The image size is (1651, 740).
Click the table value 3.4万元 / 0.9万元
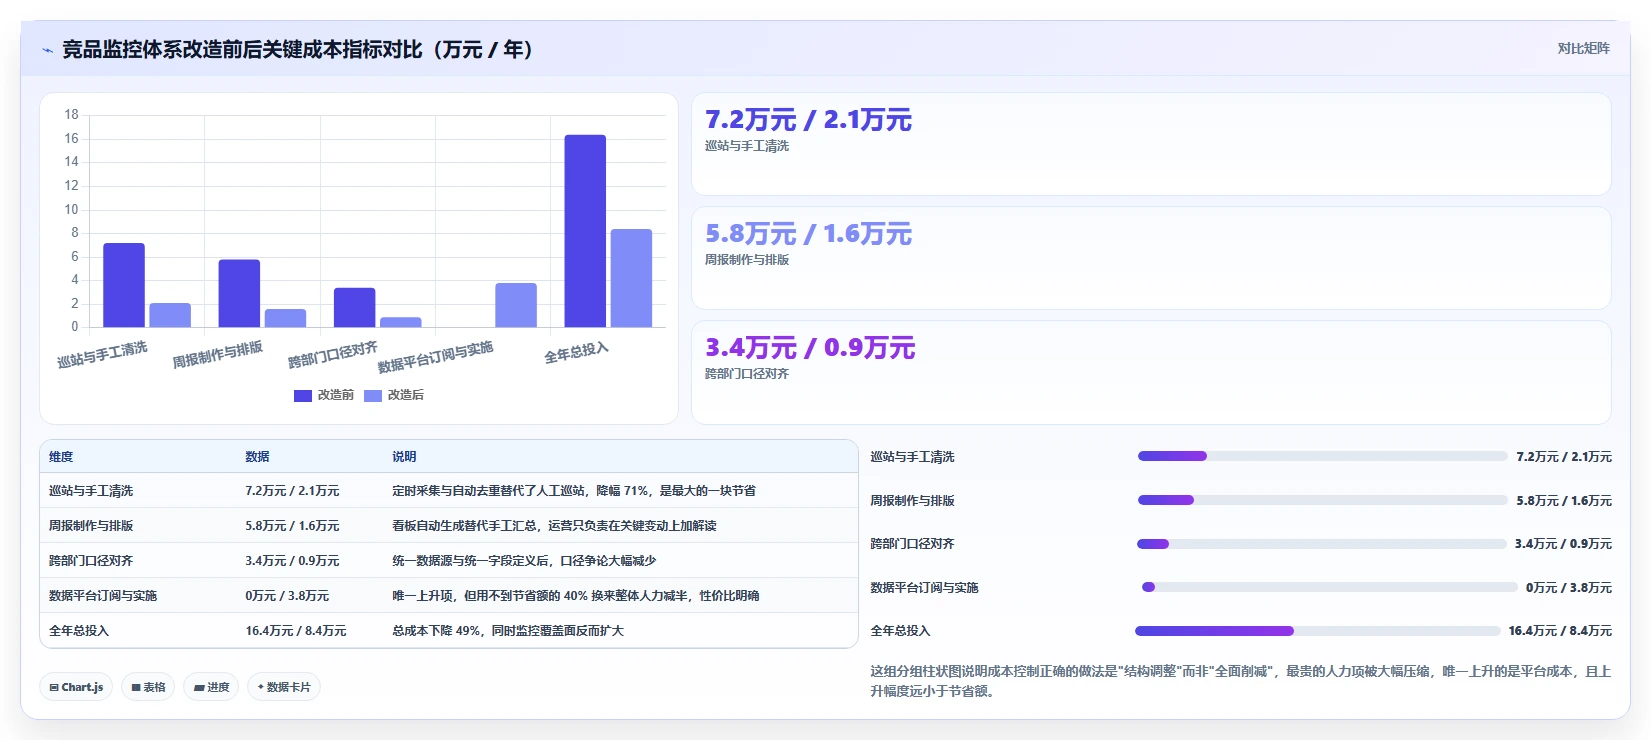pyautogui.click(x=292, y=561)
